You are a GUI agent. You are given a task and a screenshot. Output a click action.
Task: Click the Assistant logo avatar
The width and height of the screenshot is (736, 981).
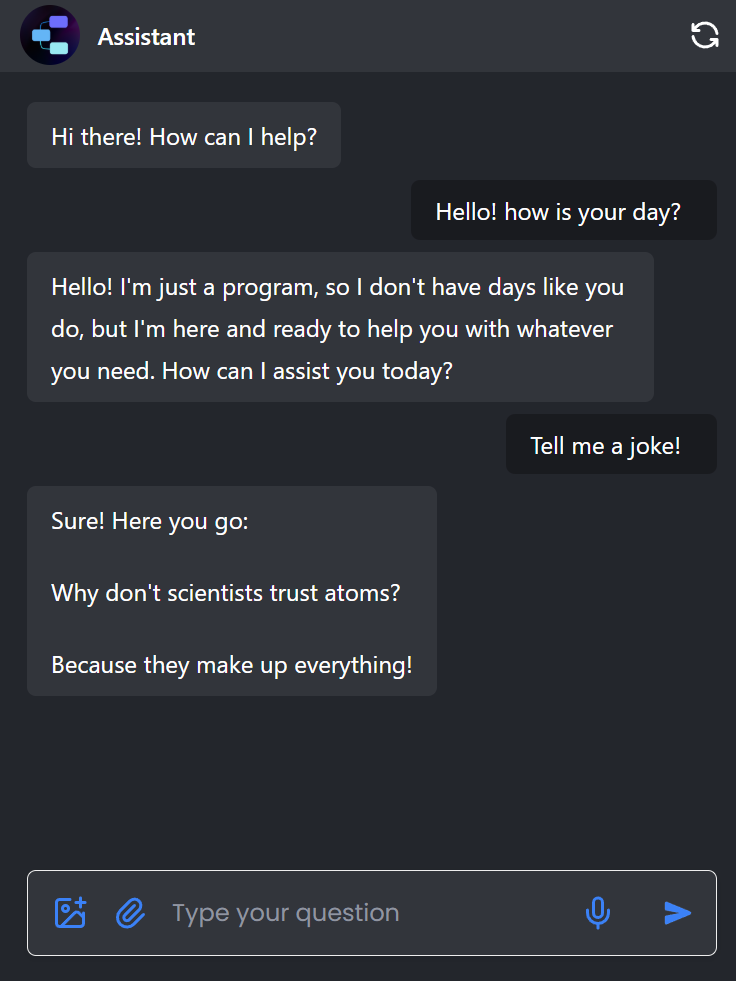(49, 34)
